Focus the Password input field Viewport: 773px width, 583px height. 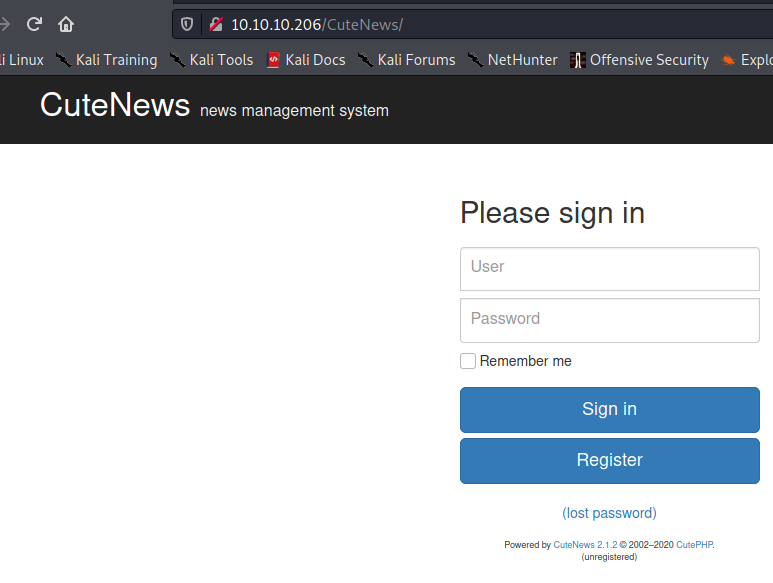609,320
